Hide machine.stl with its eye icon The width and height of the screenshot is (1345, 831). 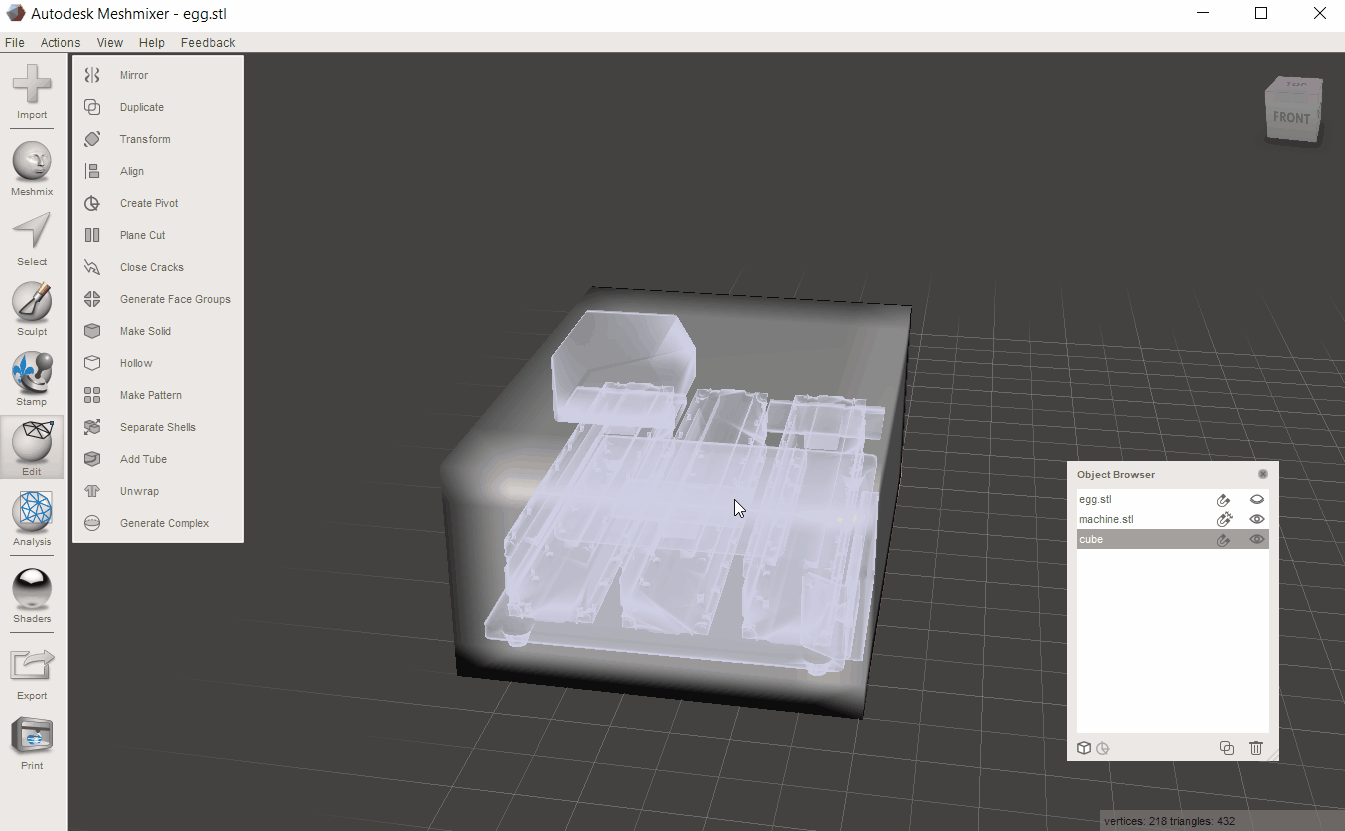click(x=1257, y=519)
